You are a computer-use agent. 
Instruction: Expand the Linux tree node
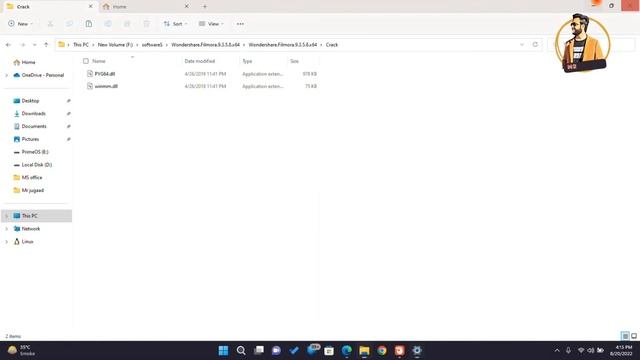click(7, 242)
